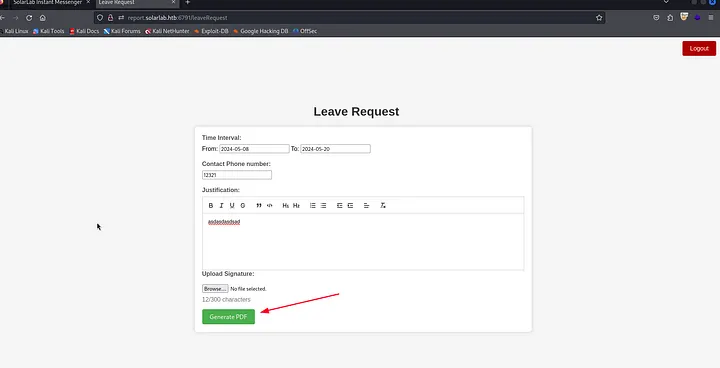Apply blockquote formatting in the editor
The image size is (720, 368).
pos(259,205)
